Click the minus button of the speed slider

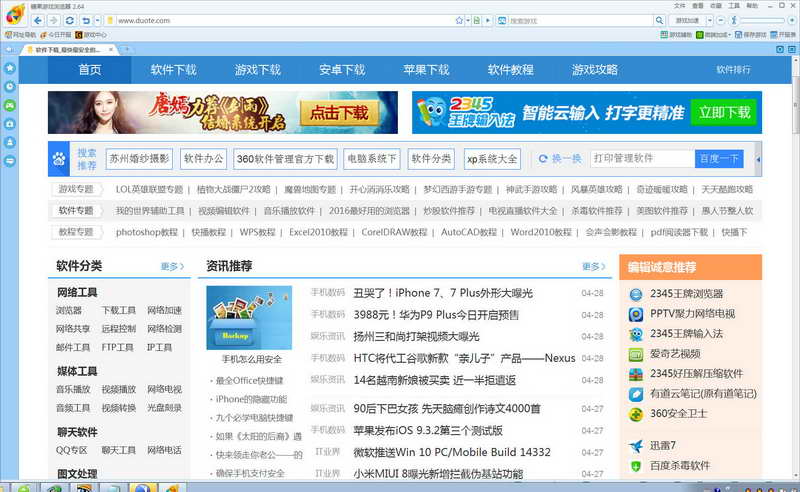coord(720,20)
